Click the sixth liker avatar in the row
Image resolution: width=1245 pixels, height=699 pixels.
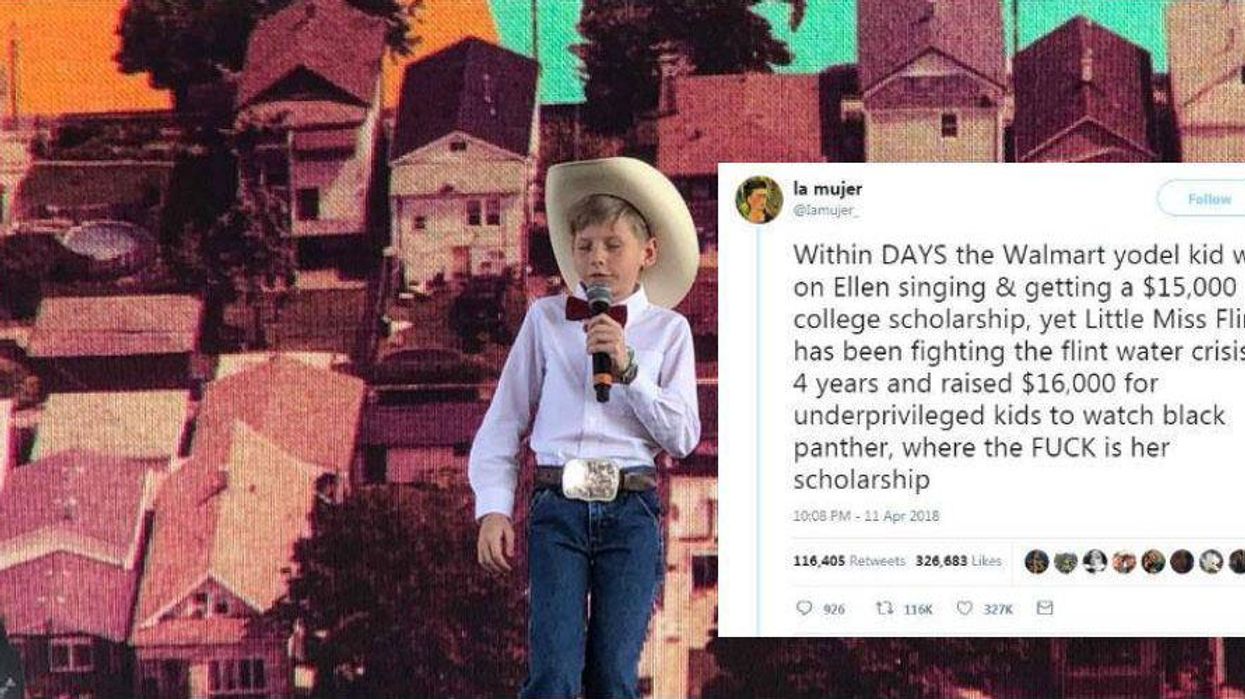pos(1182,561)
